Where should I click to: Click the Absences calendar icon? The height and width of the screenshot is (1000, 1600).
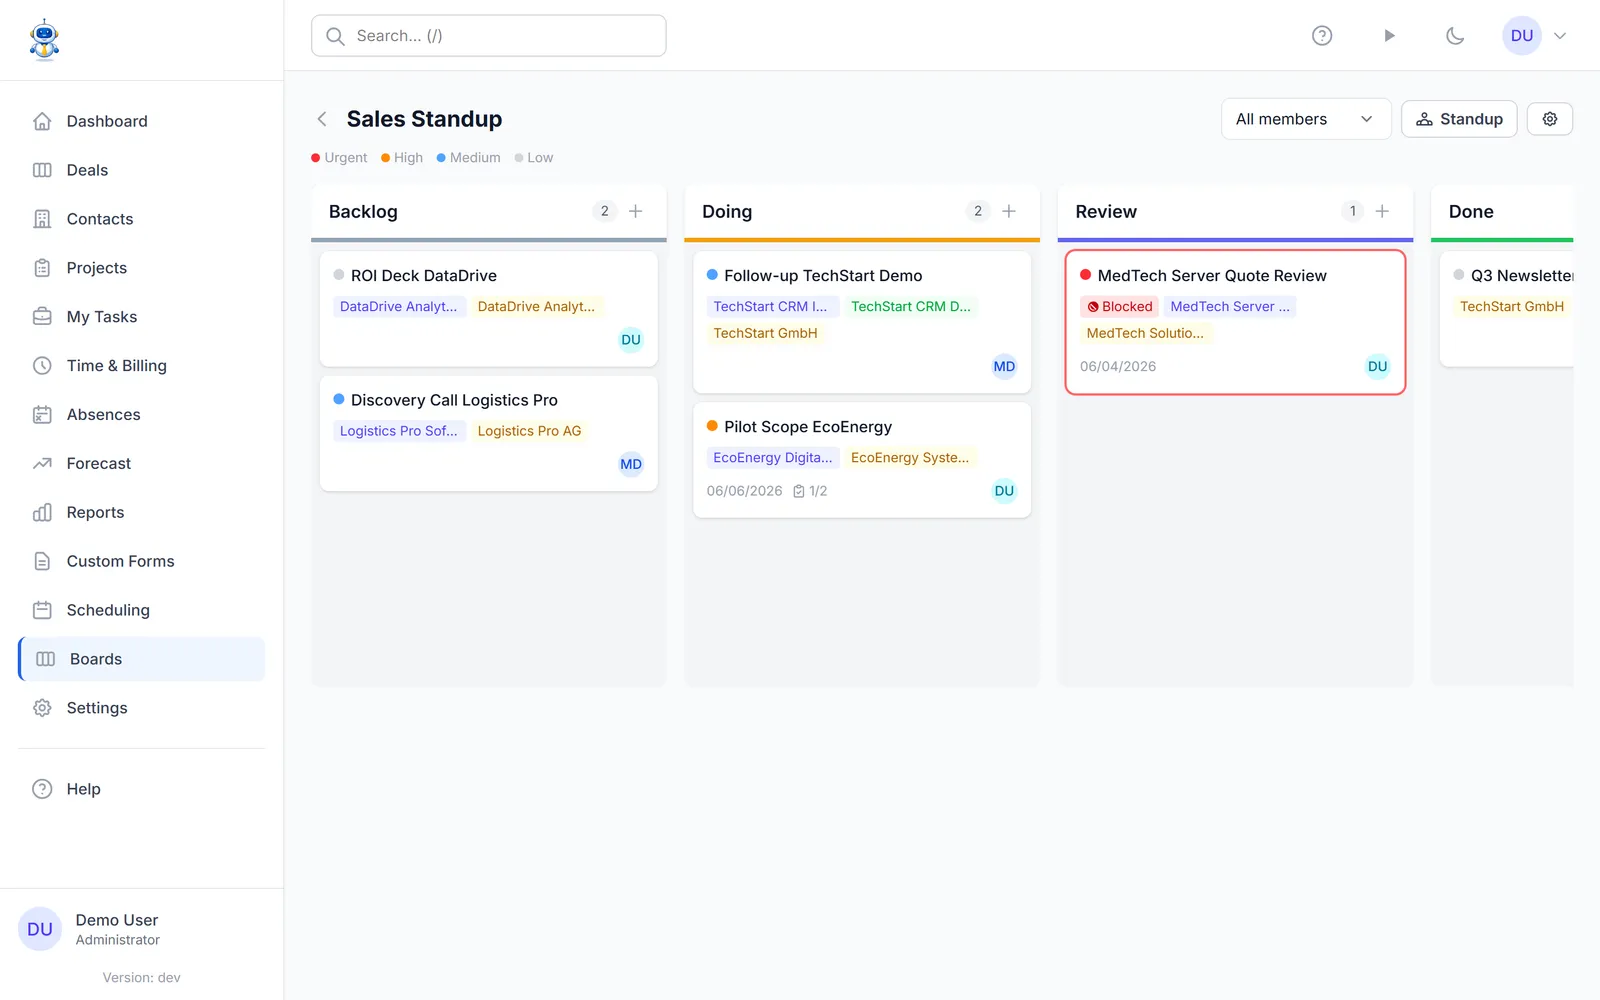point(42,415)
